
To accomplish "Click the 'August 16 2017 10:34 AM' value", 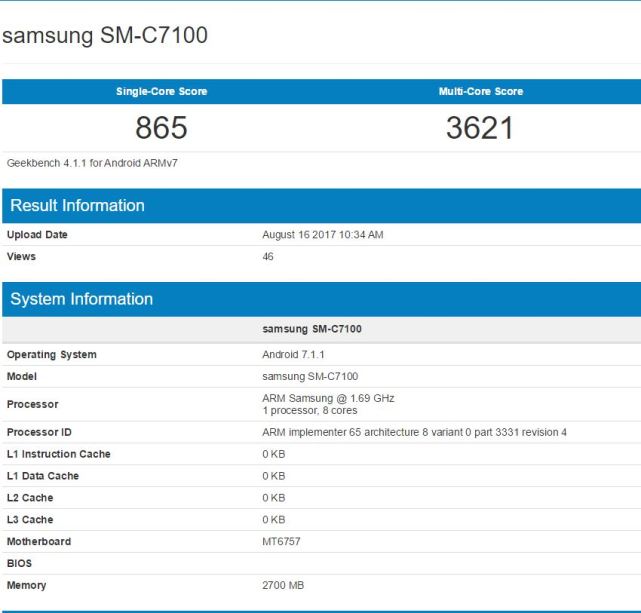I will click(x=323, y=235).
